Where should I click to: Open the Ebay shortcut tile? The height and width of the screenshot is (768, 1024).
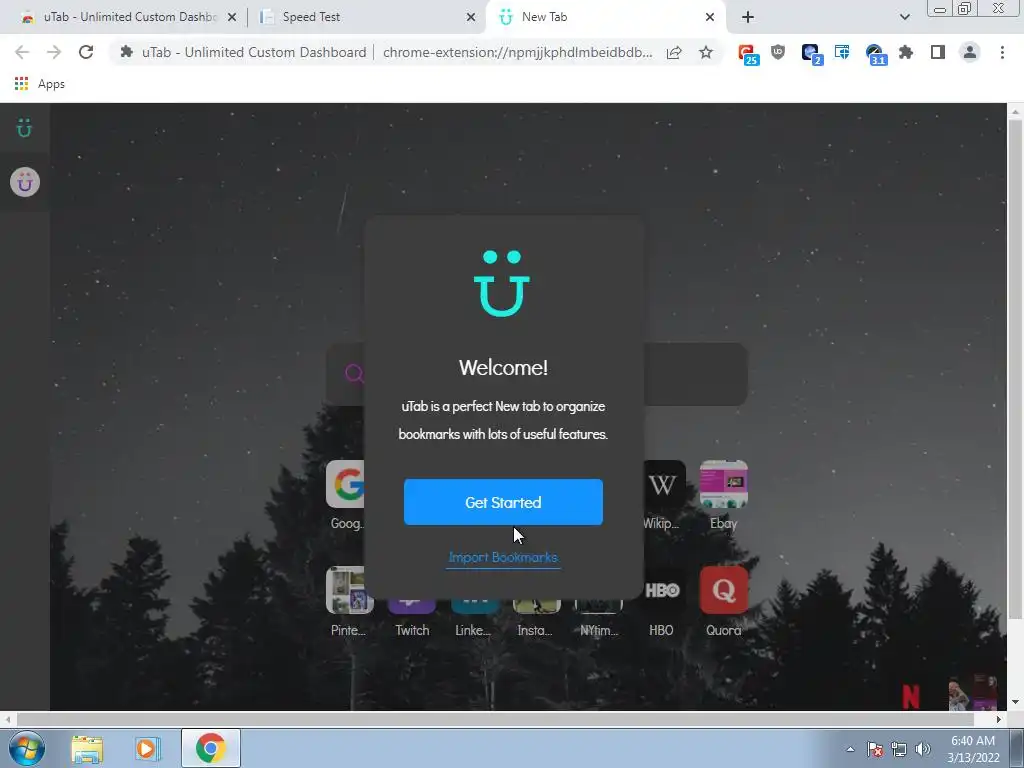[724, 484]
